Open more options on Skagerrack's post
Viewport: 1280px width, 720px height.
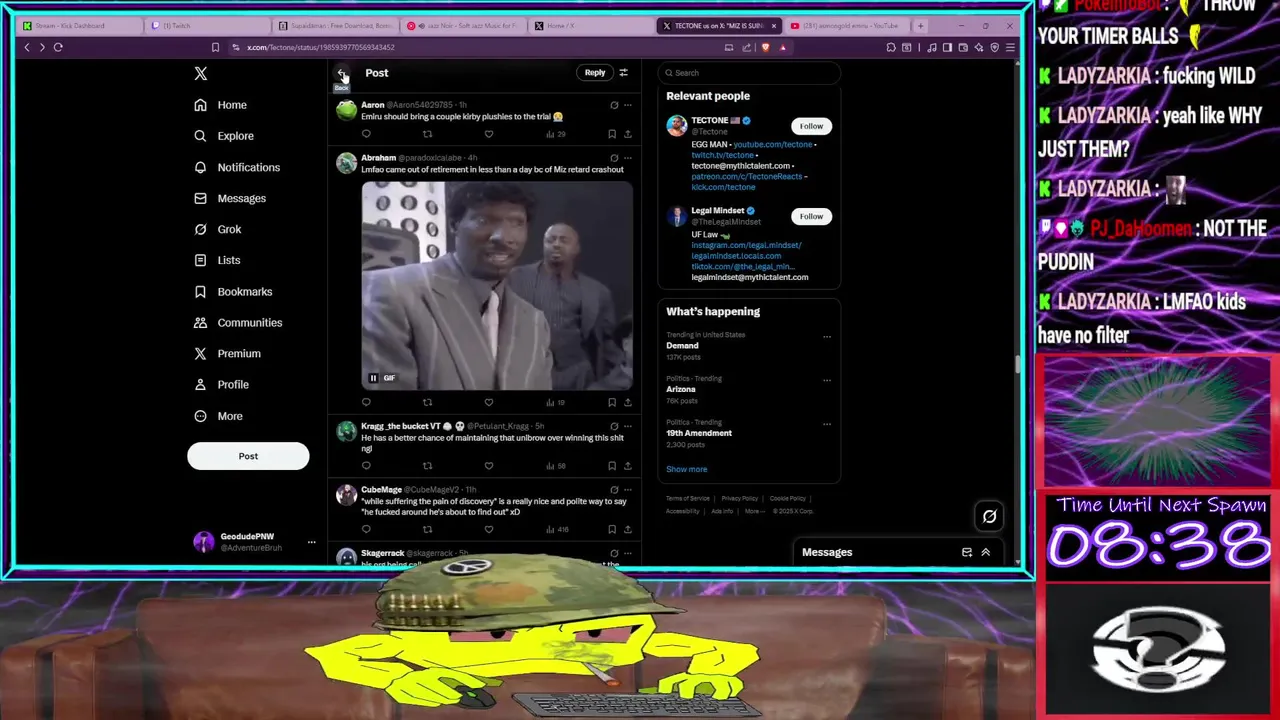click(628, 553)
